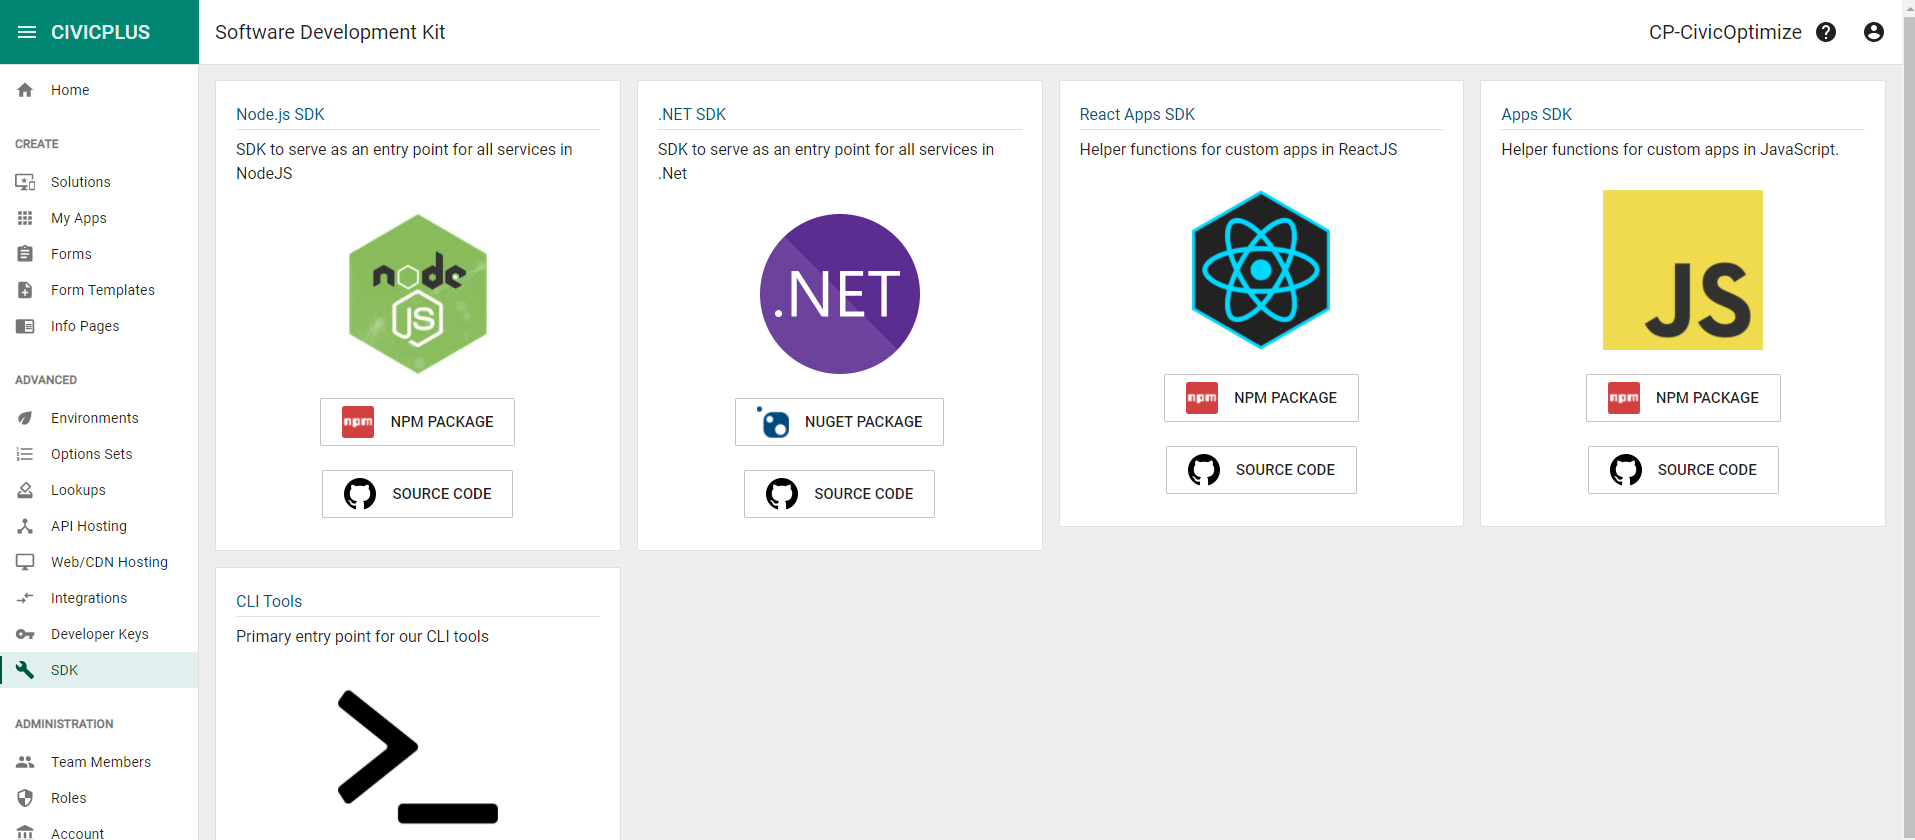The height and width of the screenshot is (840, 1915).
Task: Open Solutions menu item
Action: [x=99, y=182]
